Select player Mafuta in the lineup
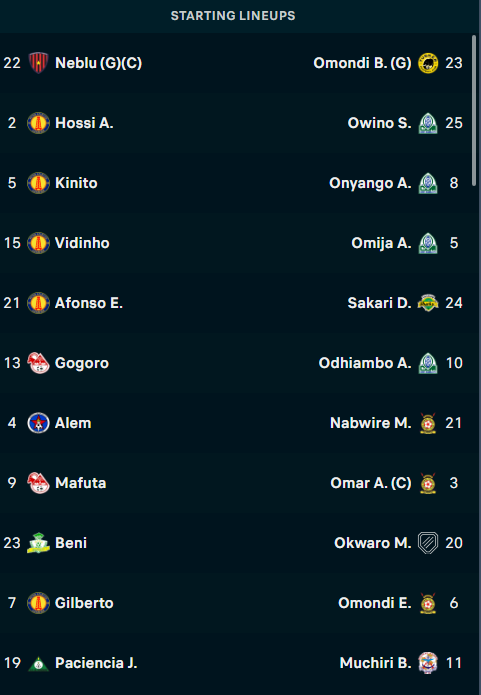Screen dimensions: 481x695 pyautogui.click(x=80, y=483)
